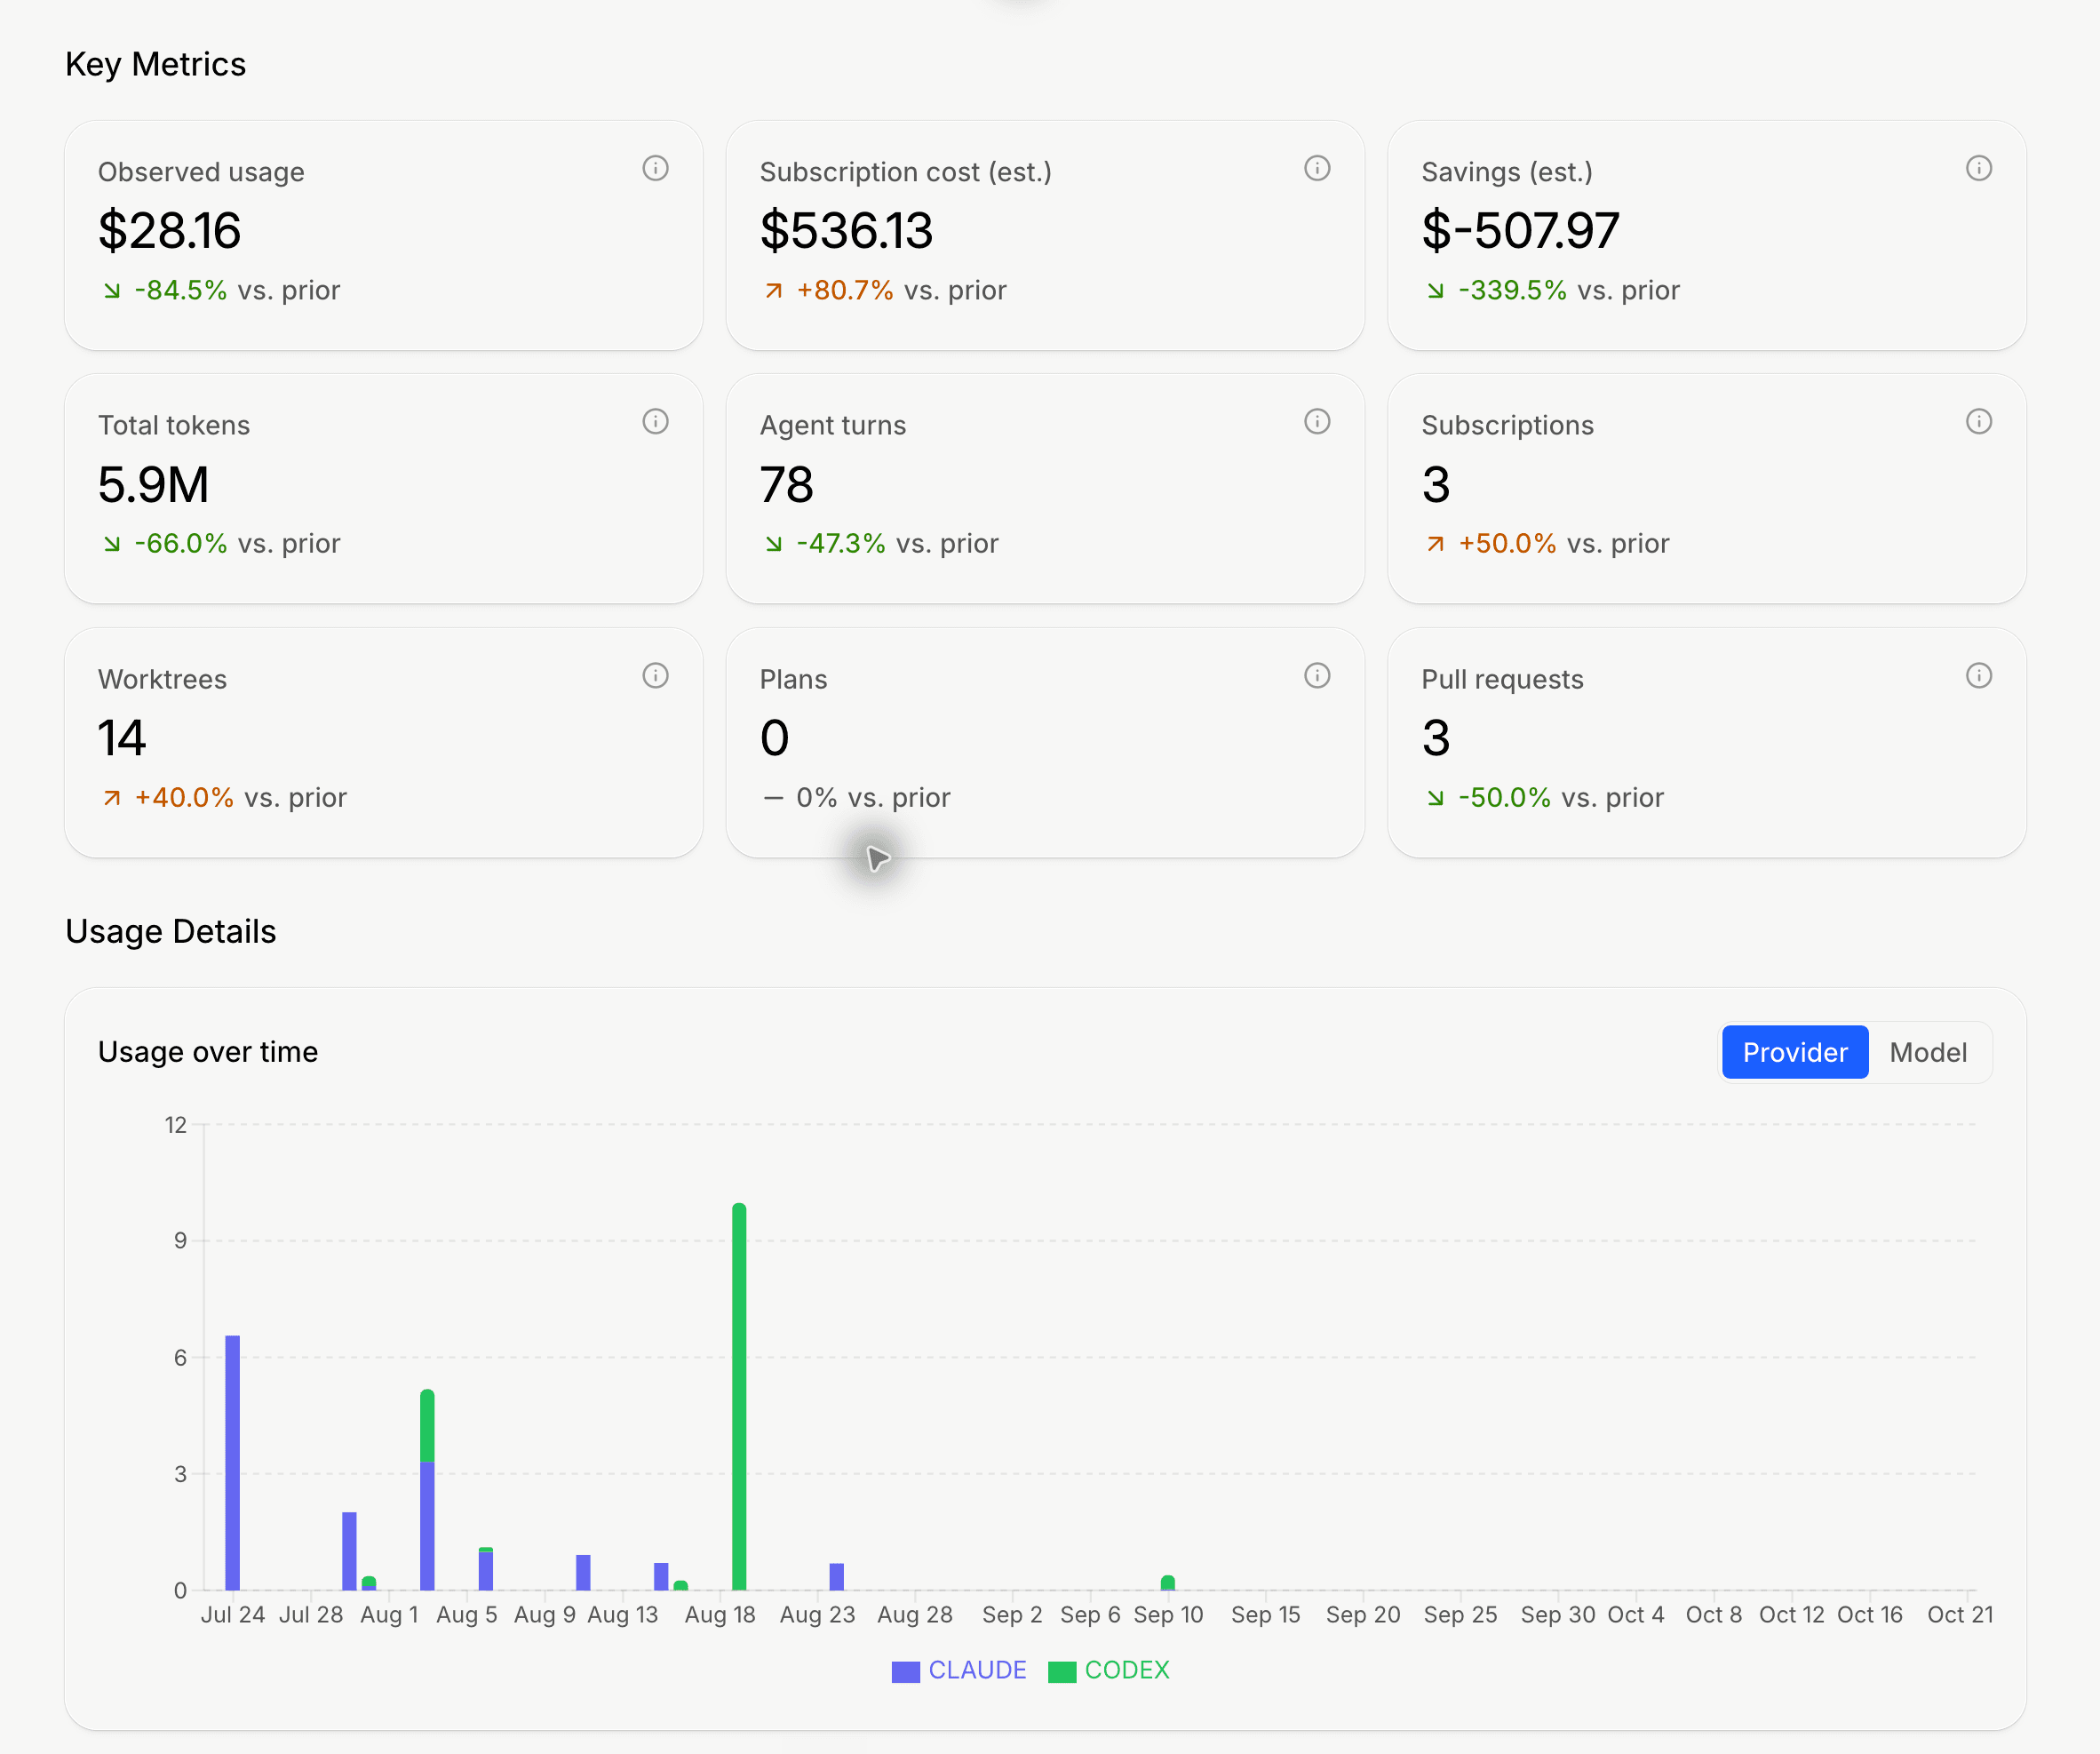Open info icon on Subscription cost card
Viewport: 2100px width, 1754px height.
1317,169
